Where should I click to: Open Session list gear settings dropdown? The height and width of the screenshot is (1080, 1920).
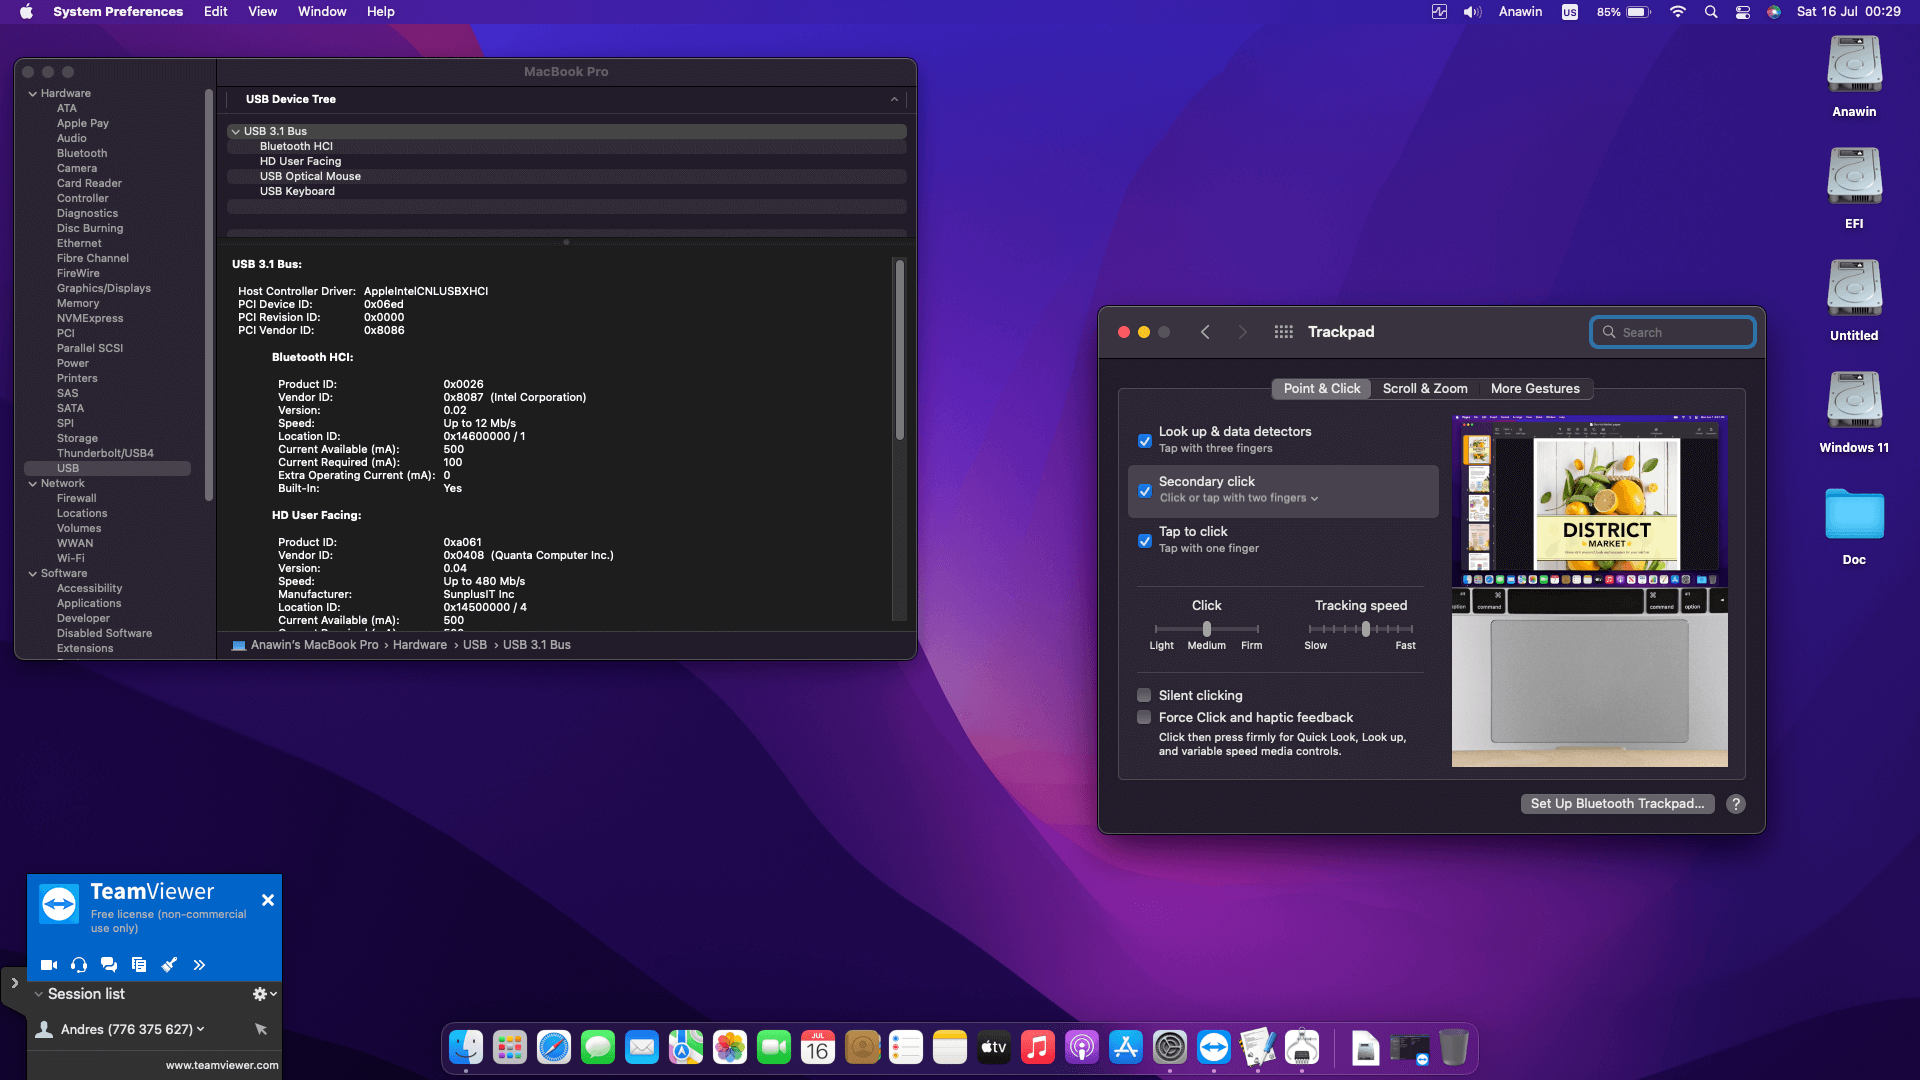pyautogui.click(x=264, y=994)
